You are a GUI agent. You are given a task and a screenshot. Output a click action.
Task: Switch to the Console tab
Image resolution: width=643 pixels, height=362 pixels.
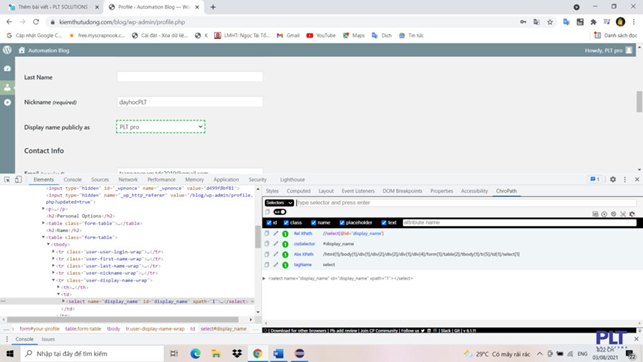73,180
